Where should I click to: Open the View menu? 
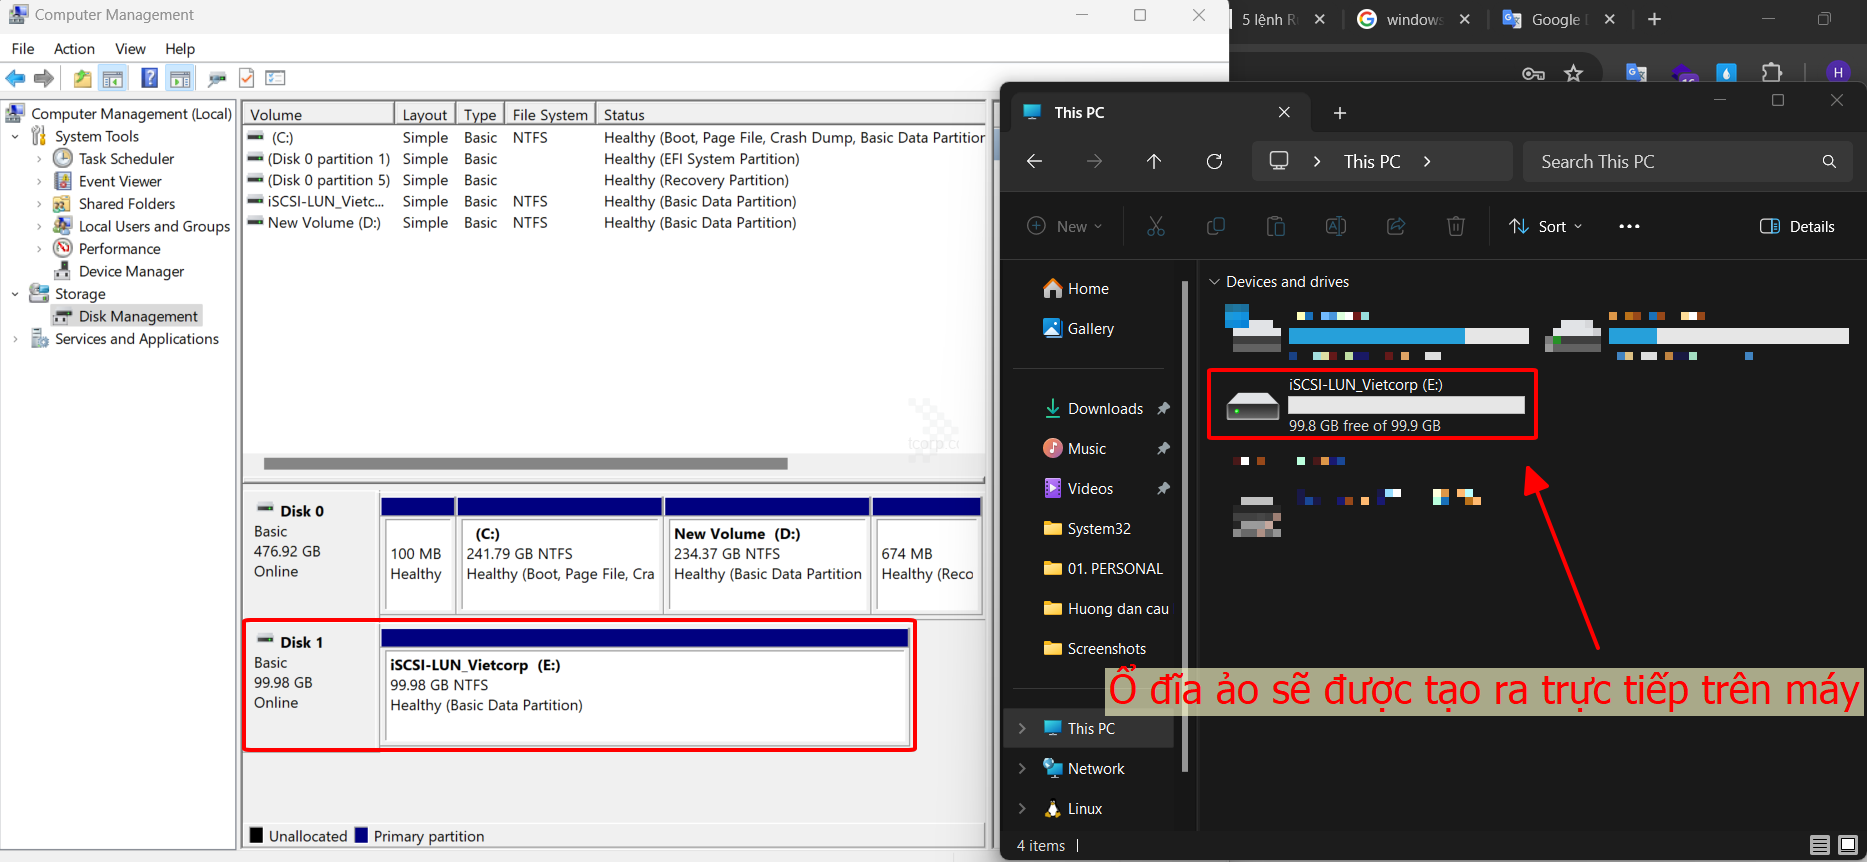click(130, 48)
